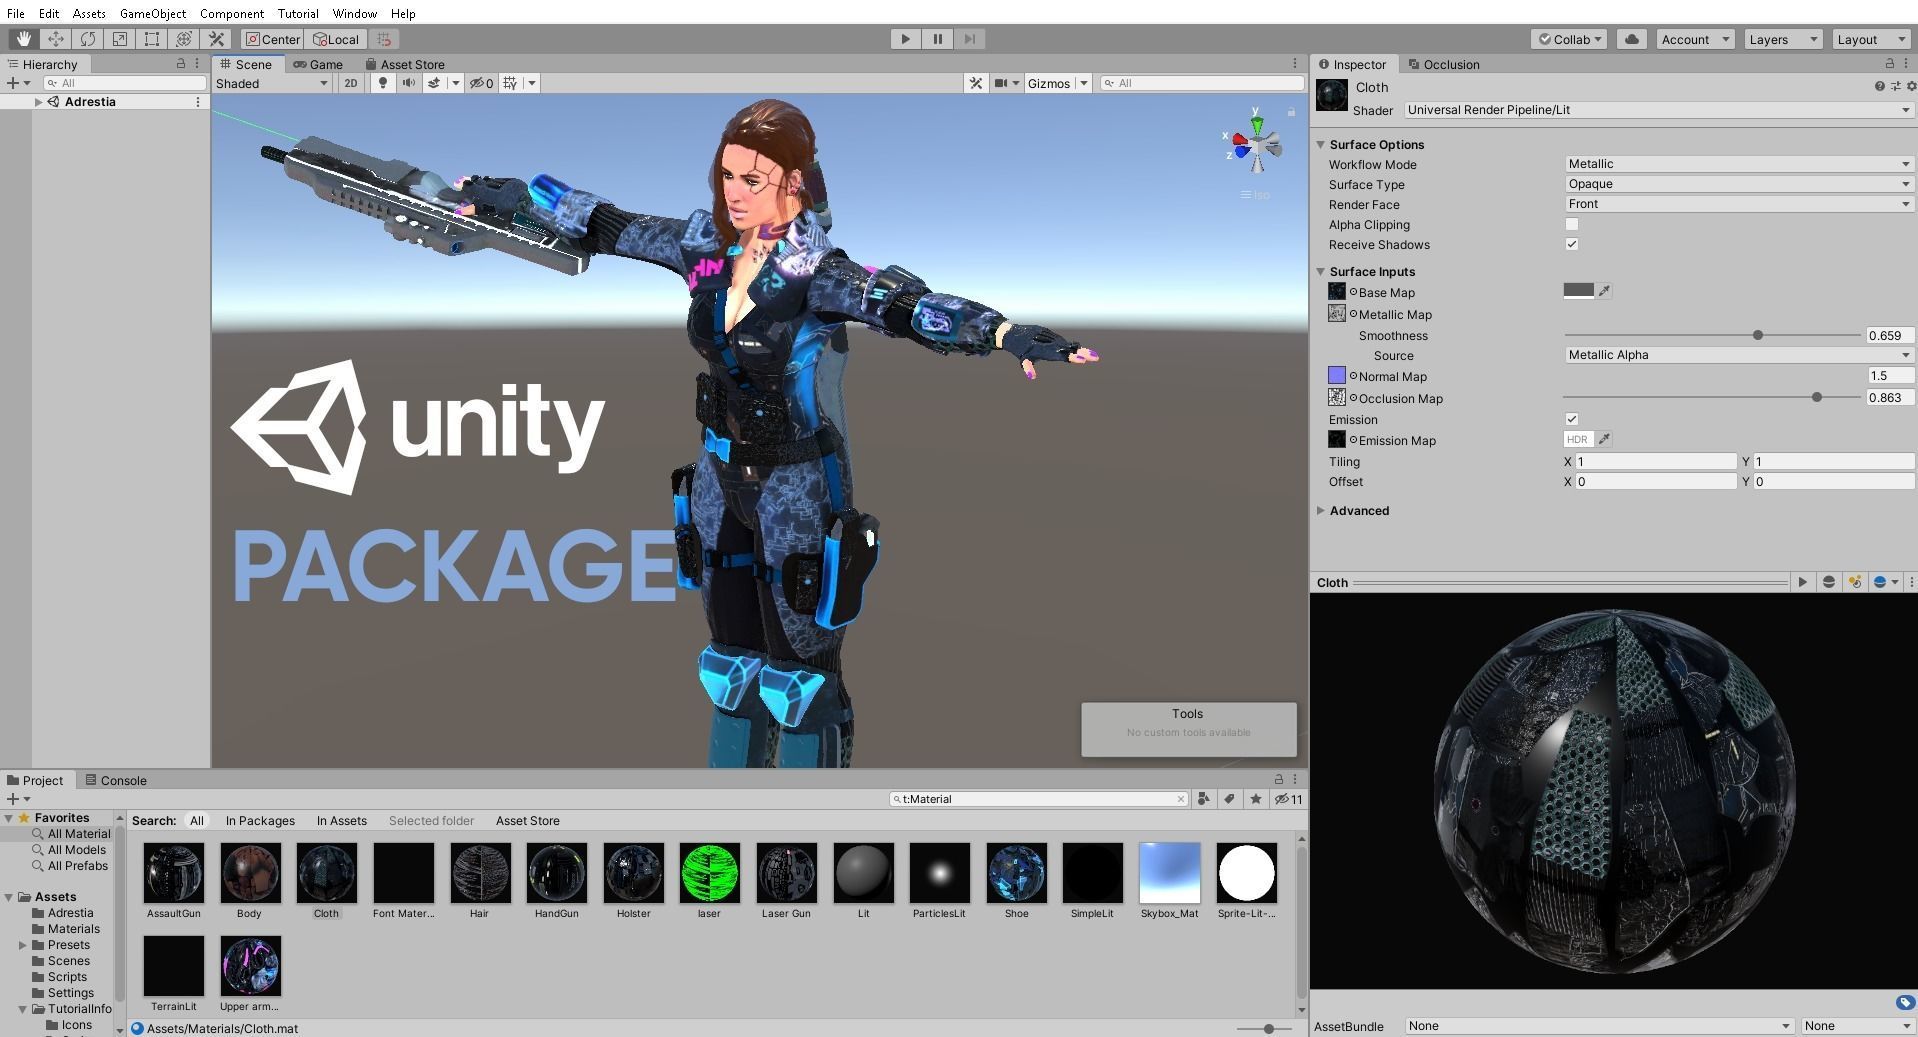Open Shader dropdown in Inspector
Image resolution: width=1918 pixels, height=1037 pixels.
click(1658, 110)
